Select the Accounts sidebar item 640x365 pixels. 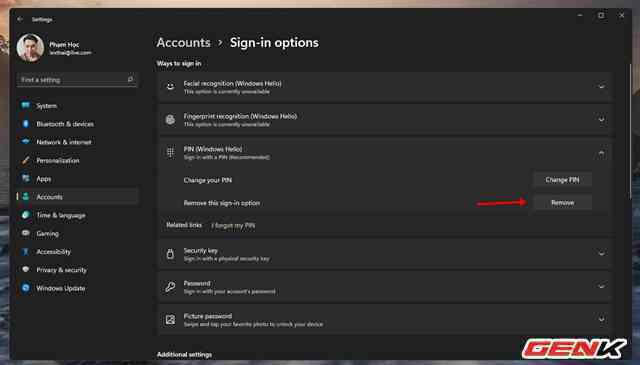(78, 197)
